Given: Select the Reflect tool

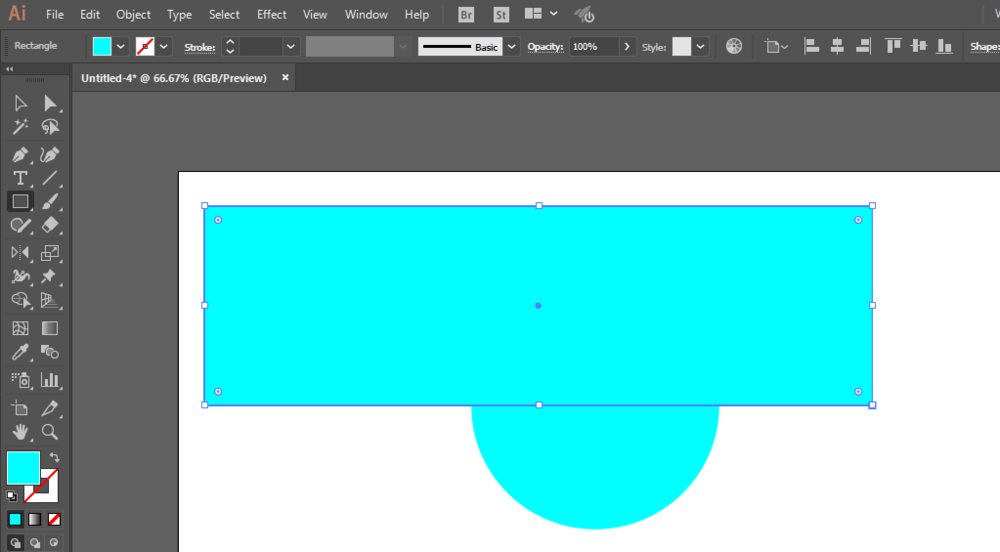Looking at the screenshot, I should click(20, 253).
